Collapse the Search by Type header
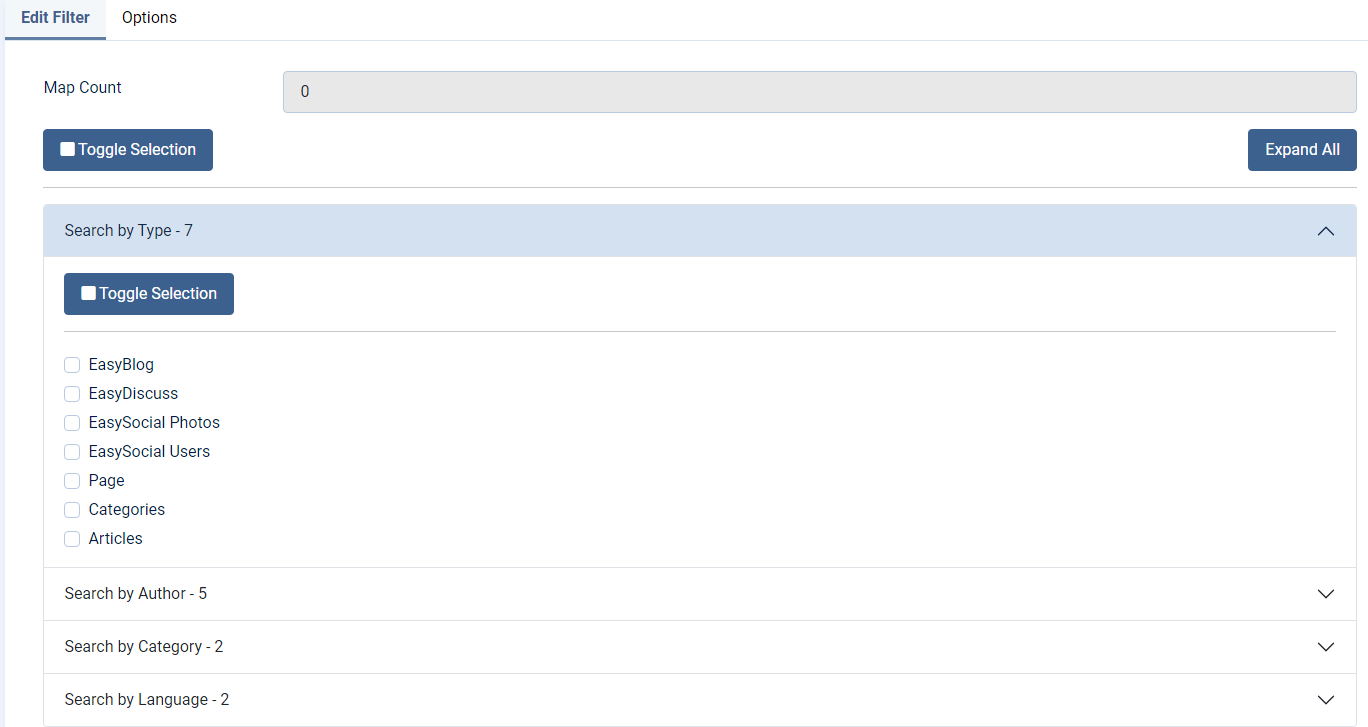This screenshot has width=1368, height=727. pyautogui.click(x=129, y=231)
